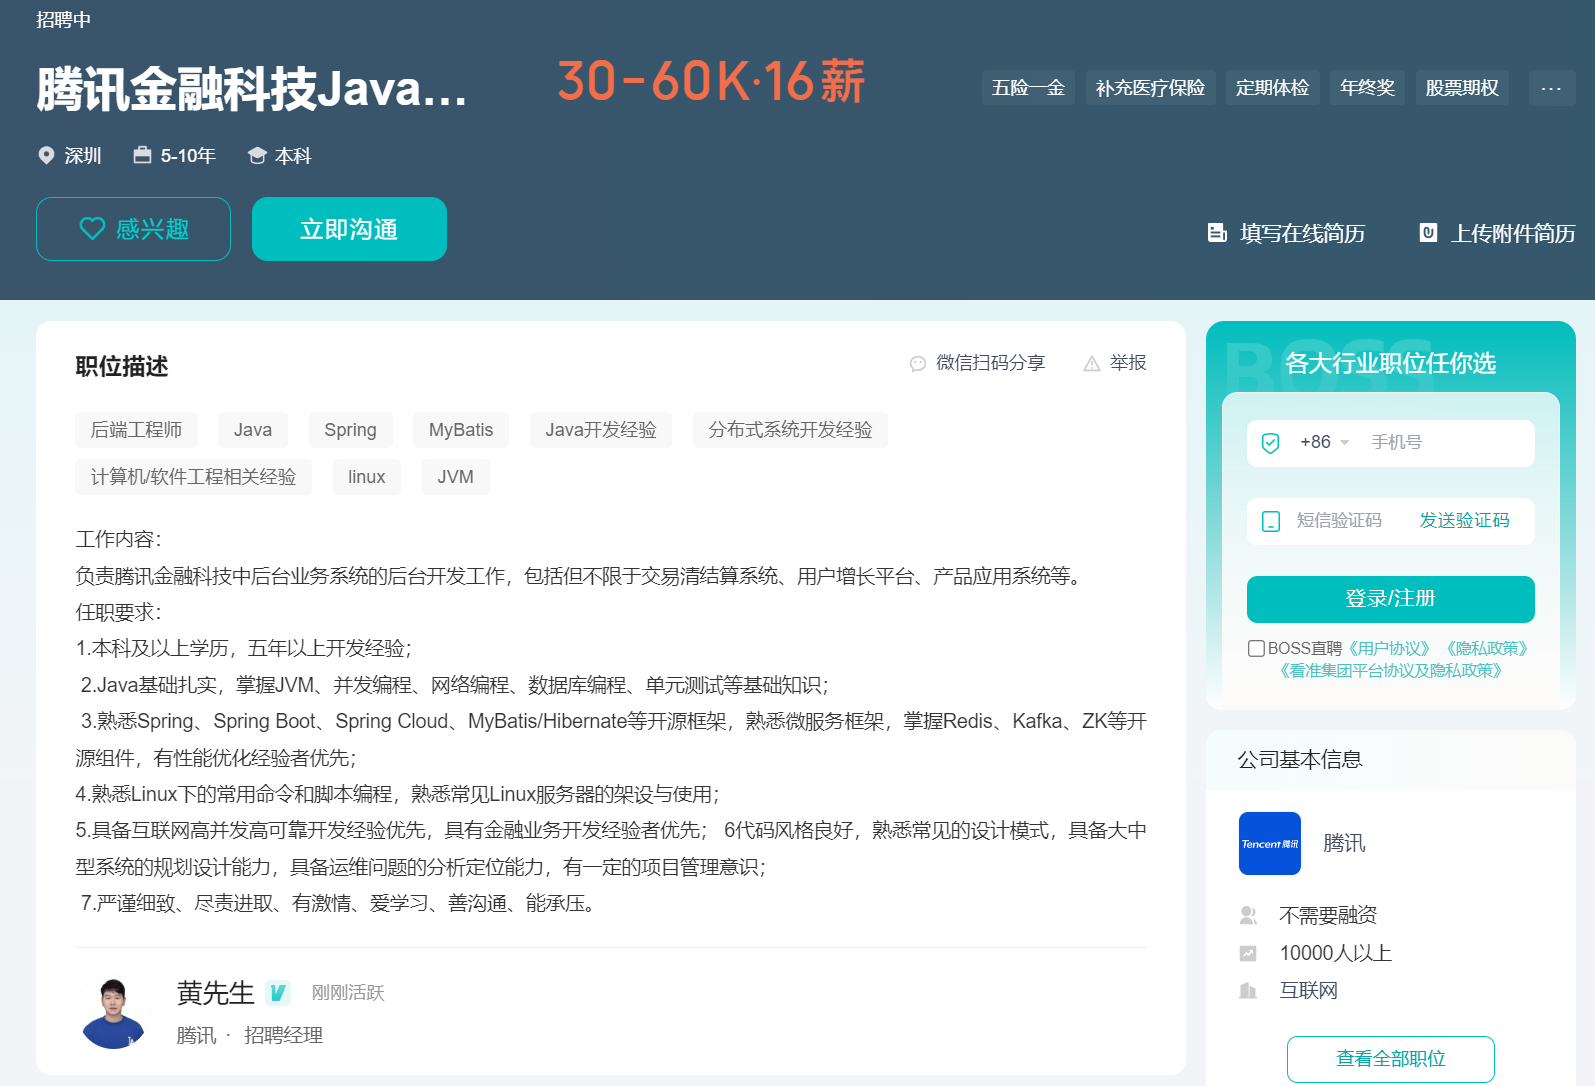
Task: Open the +86 country code dropdown
Action: point(1325,442)
